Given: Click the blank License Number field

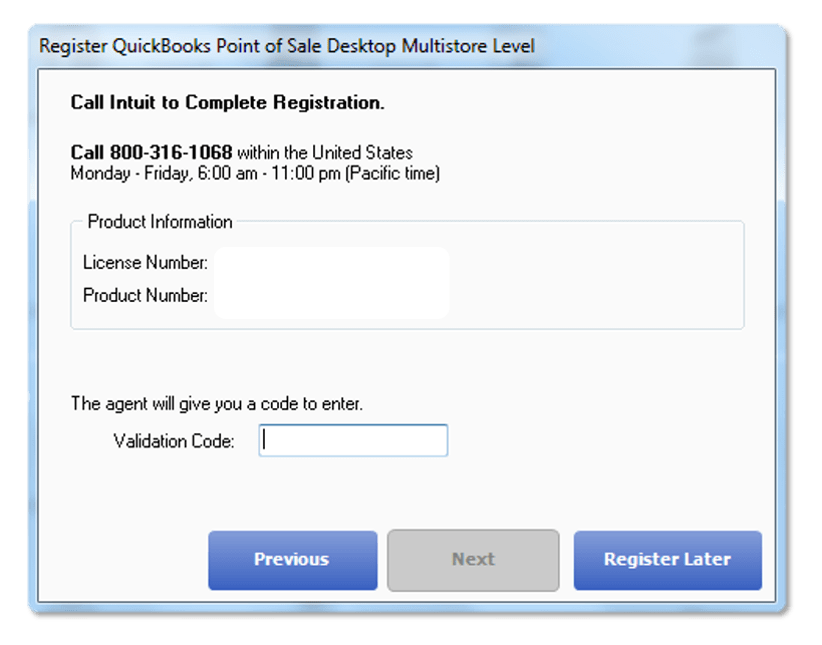Looking at the screenshot, I should point(330,263).
